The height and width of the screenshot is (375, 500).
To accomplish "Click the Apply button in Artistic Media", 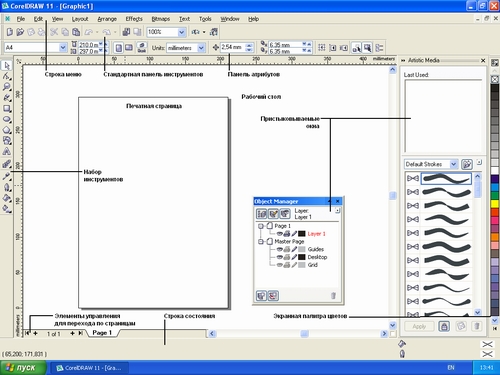I will tap(419, 326).
